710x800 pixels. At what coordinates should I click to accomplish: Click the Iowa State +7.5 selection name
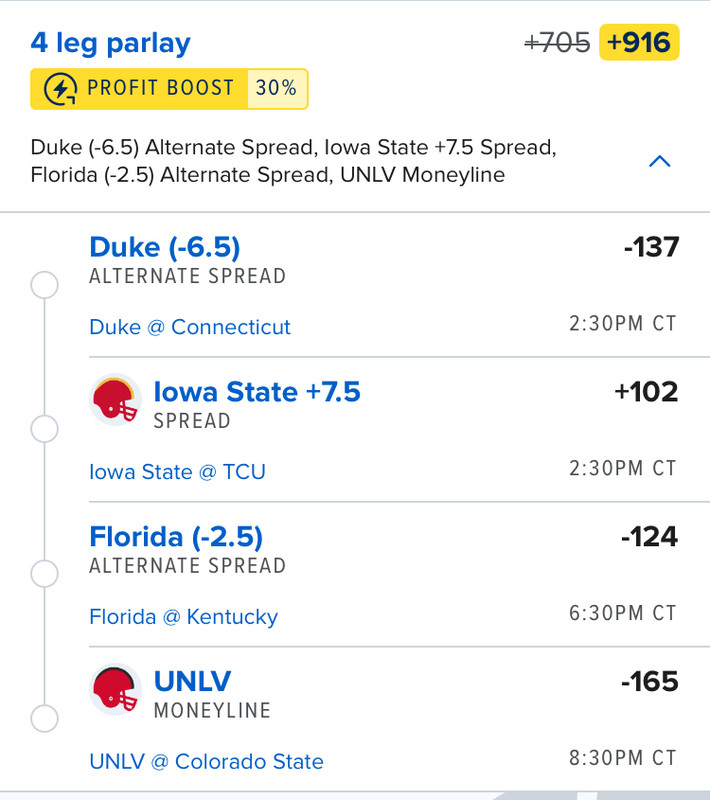257,391
